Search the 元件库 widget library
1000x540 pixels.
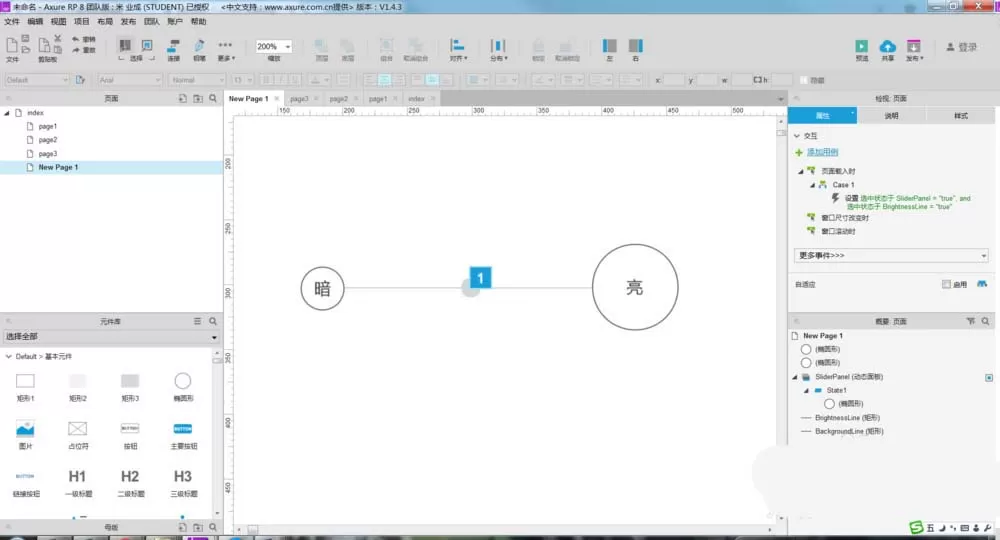point(213,321)
